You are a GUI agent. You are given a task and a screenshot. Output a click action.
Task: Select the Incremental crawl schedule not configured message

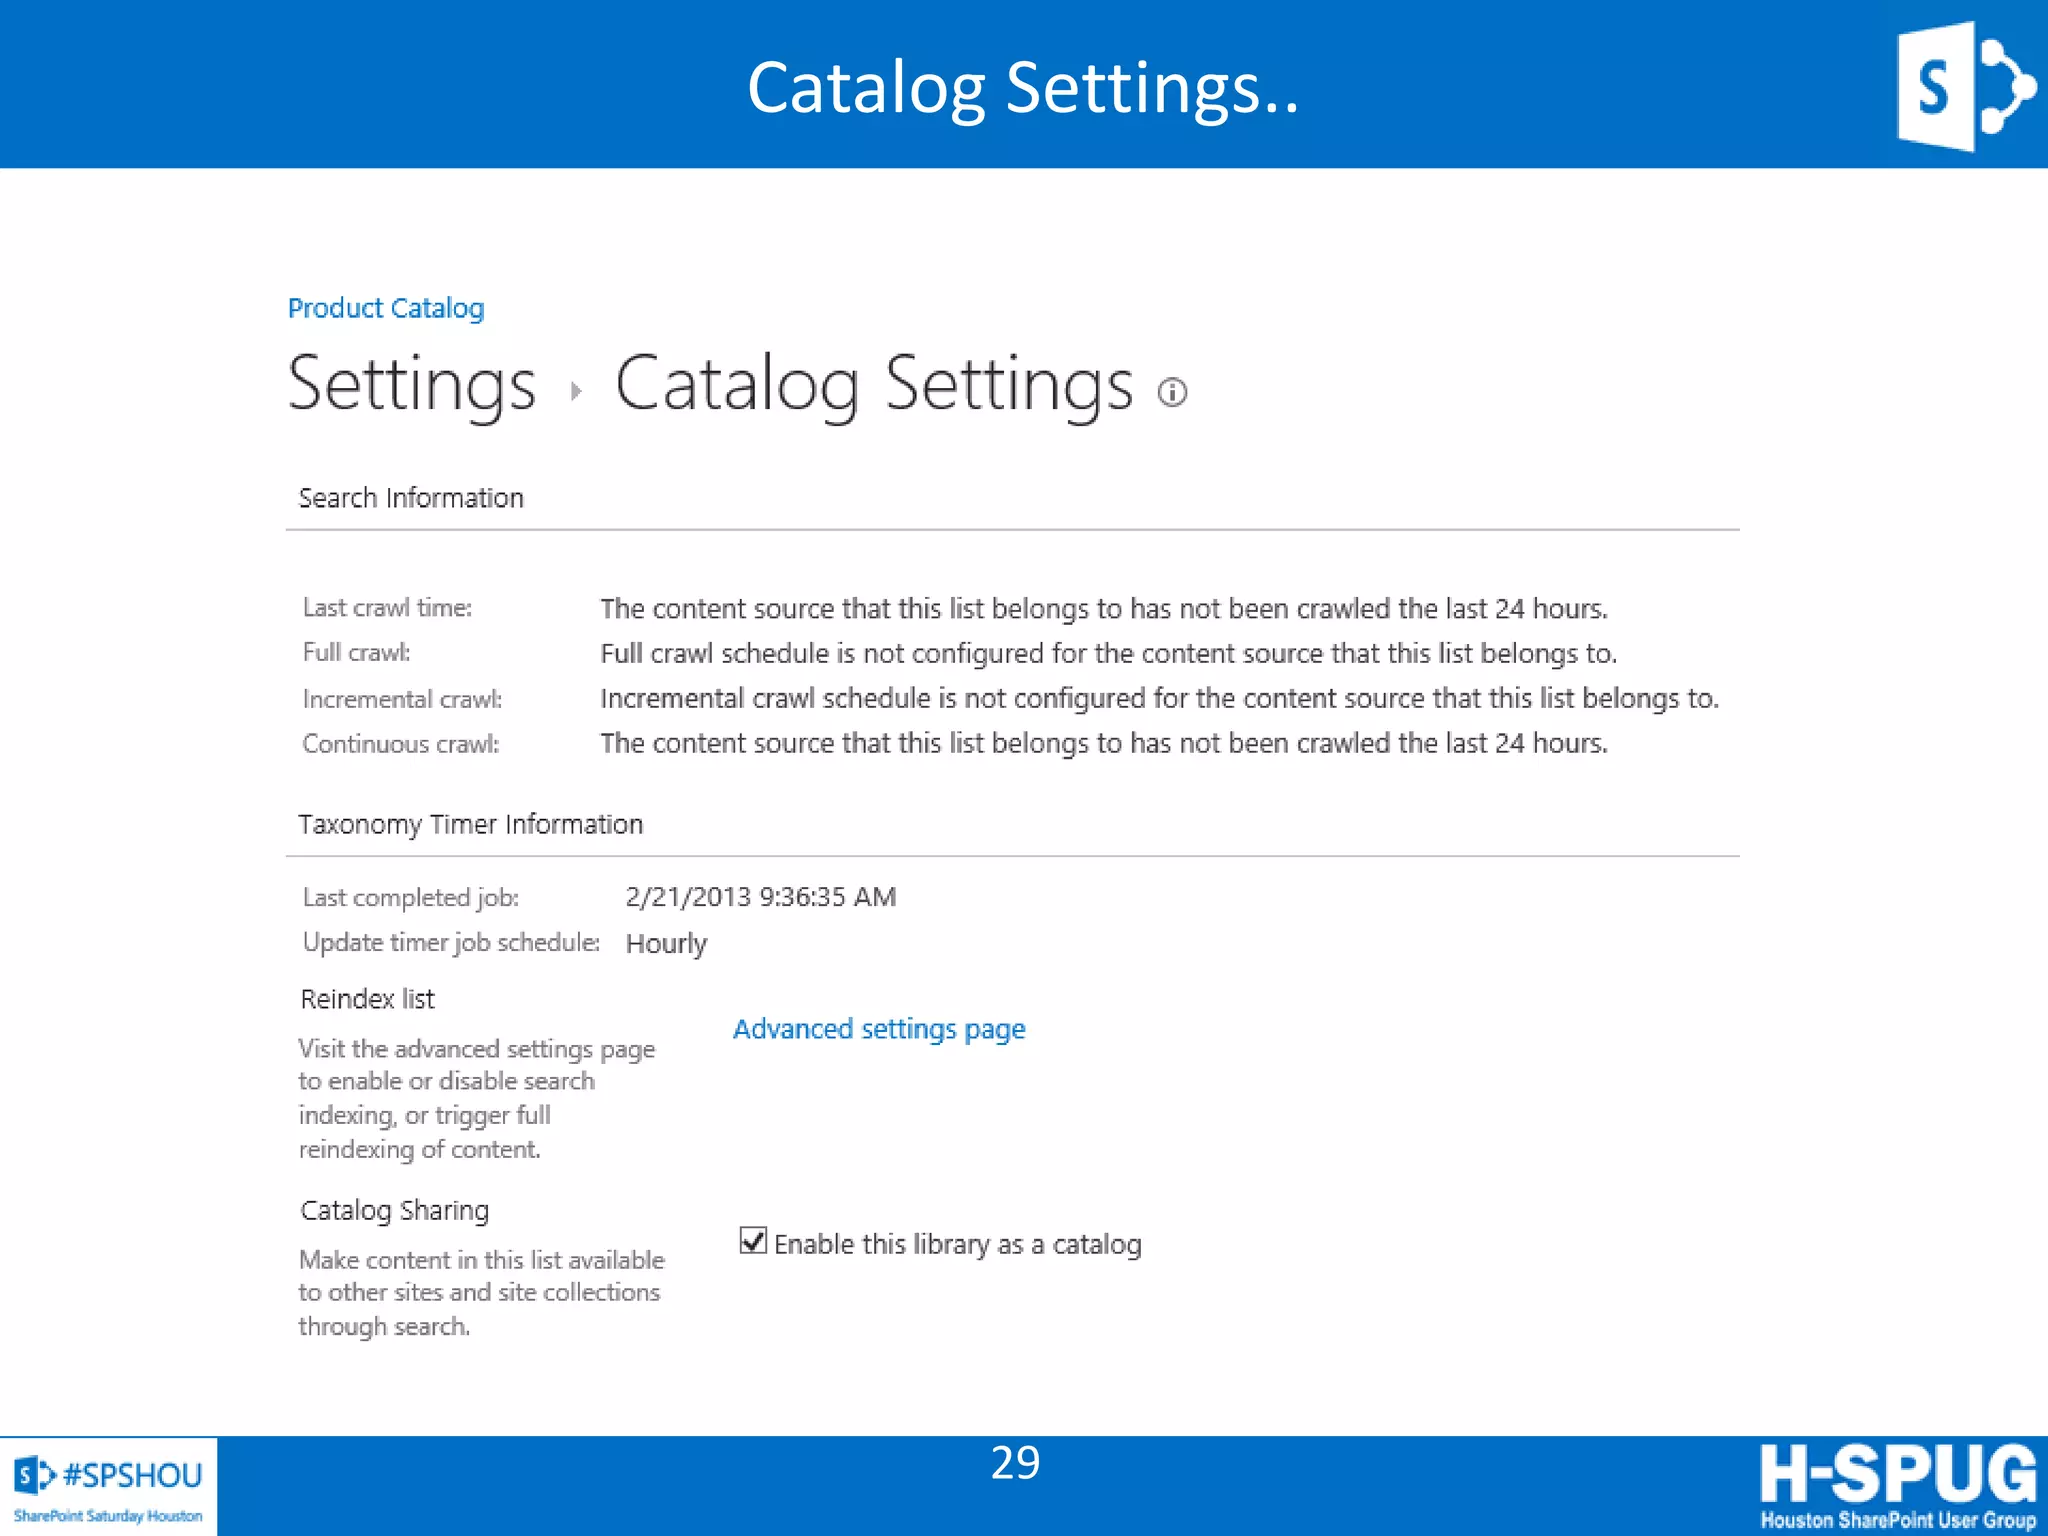pyautogui.click(x=1160, y=699)
